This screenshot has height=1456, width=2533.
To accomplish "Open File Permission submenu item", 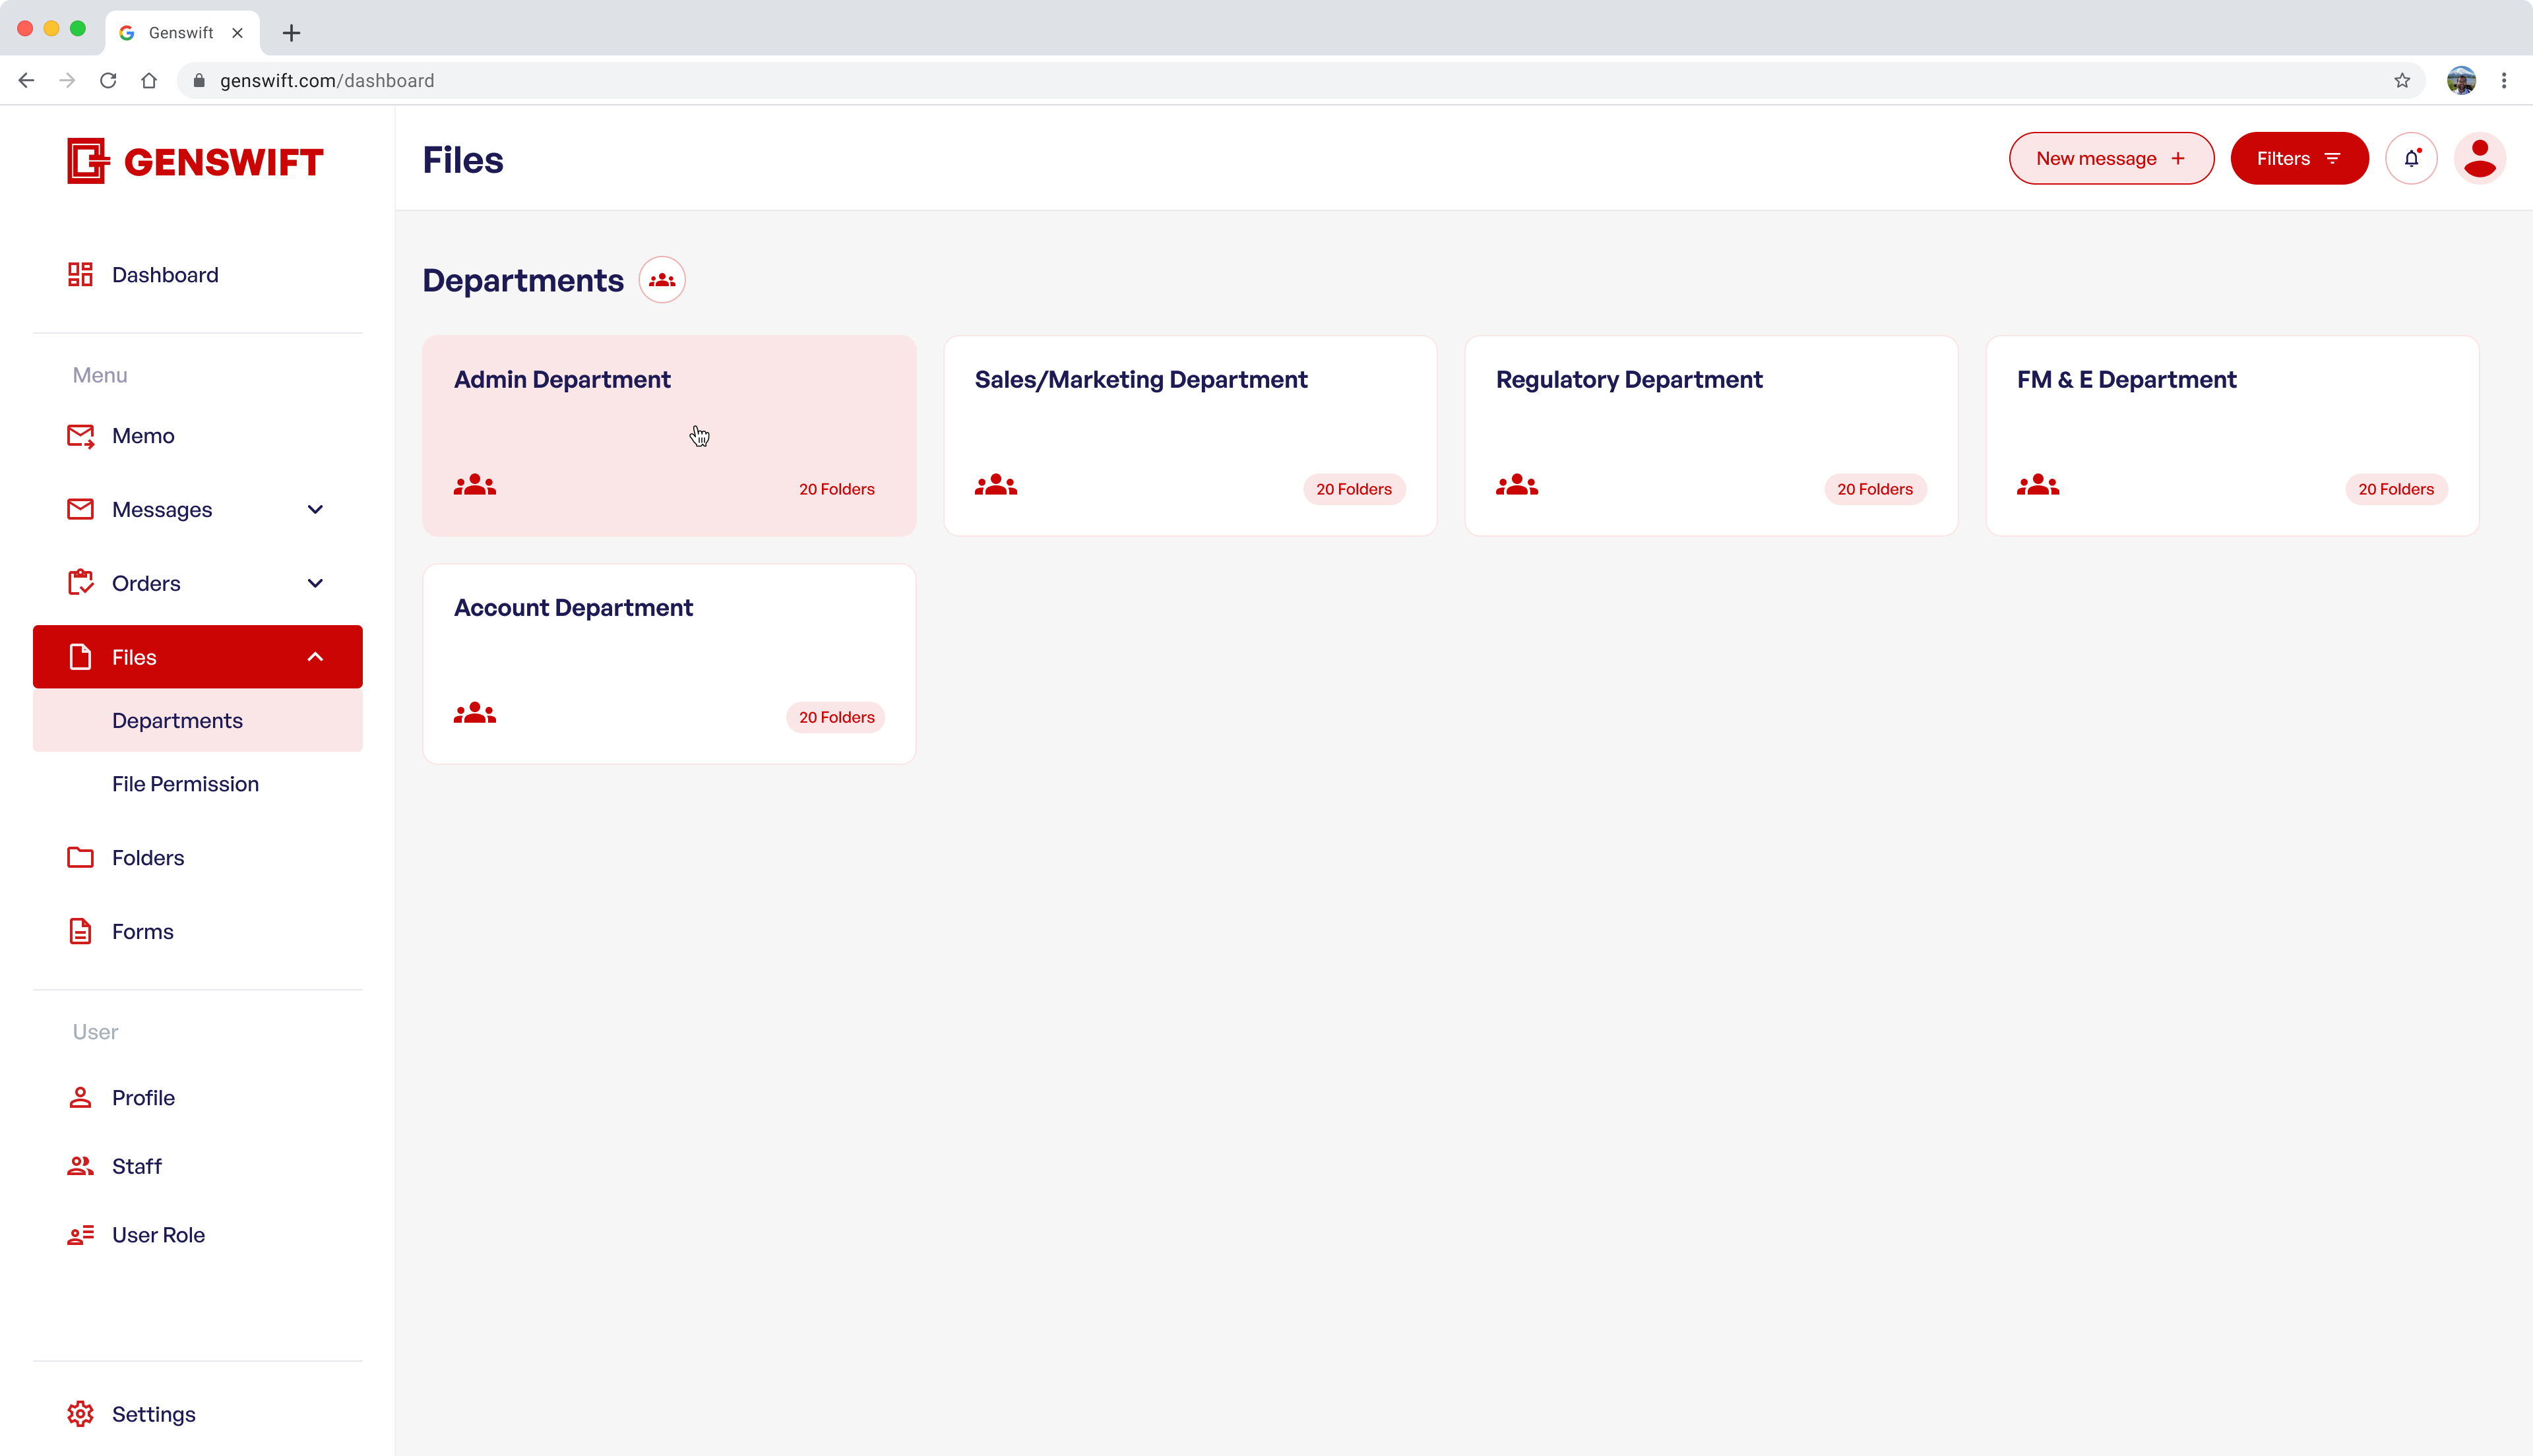I will point(185,784).
